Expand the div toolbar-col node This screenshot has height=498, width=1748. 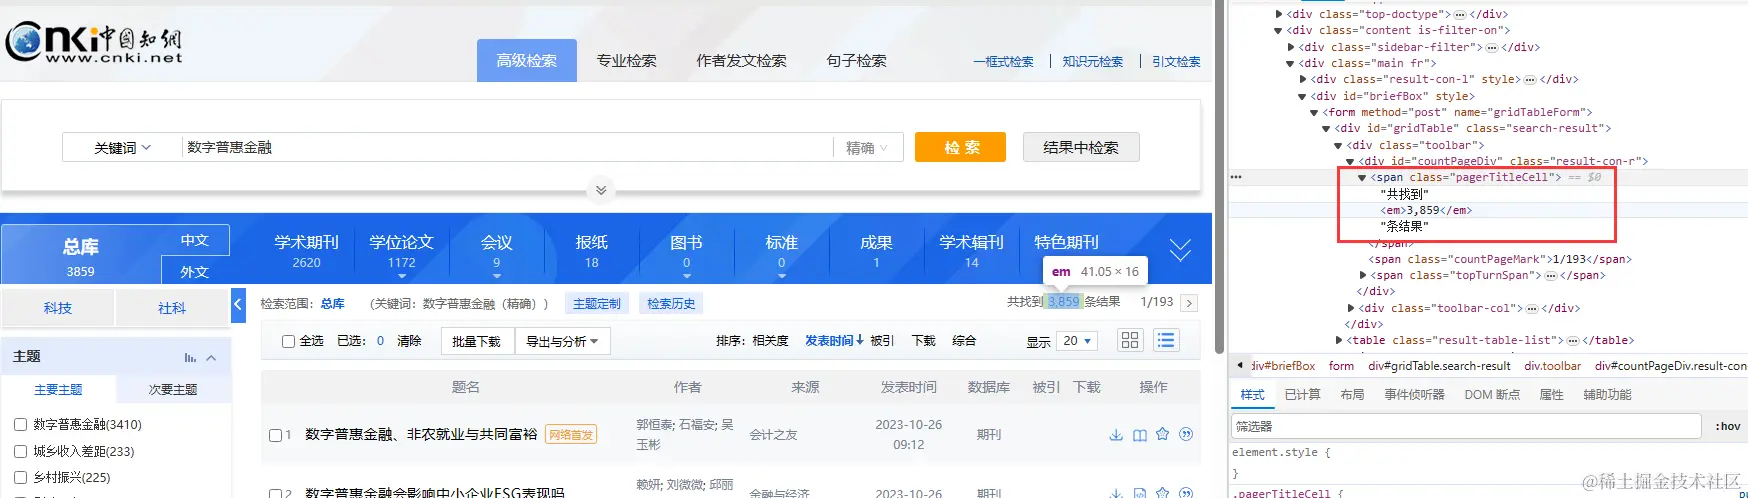tap(1351, 308)
